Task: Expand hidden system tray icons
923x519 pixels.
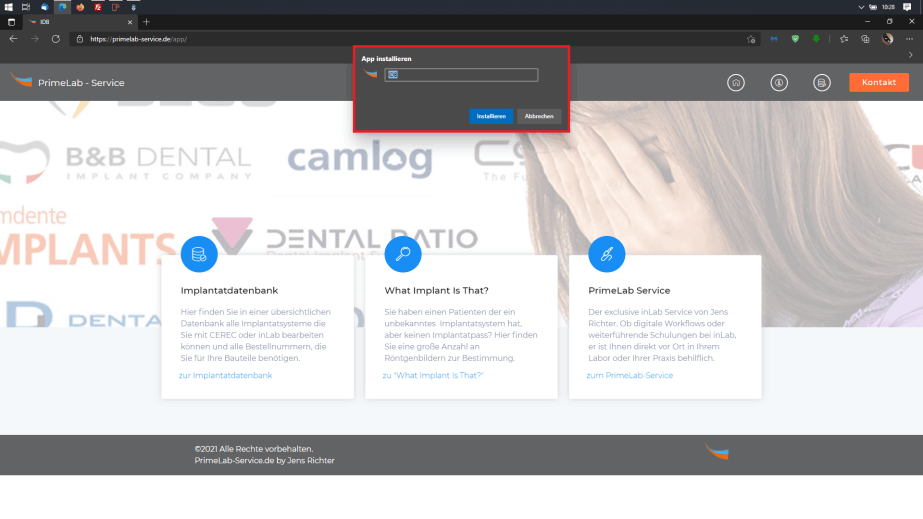Action: tap(862, 7)
